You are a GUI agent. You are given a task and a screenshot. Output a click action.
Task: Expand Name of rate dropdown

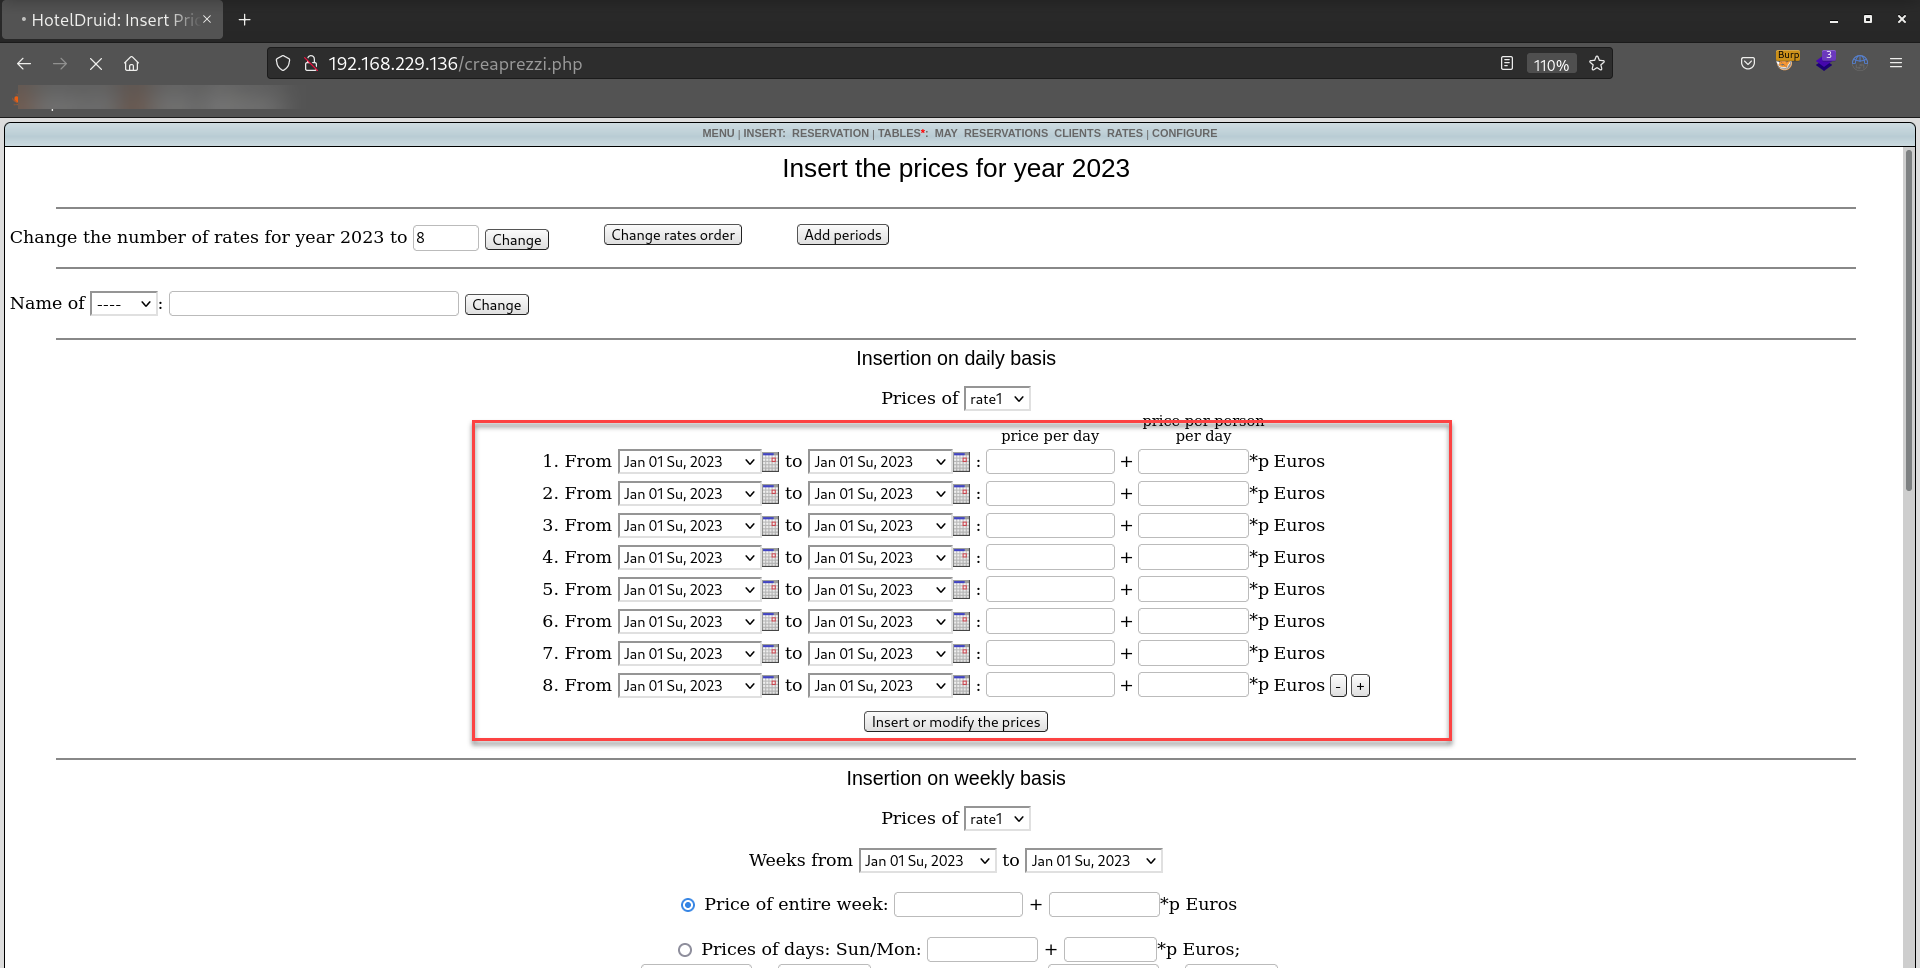pos(124,304)
